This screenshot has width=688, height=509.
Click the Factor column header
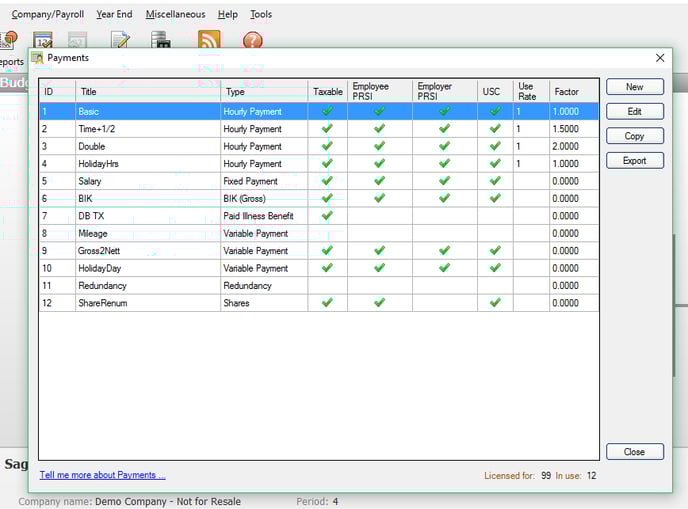pyautogui.click(x=574, y=91)
